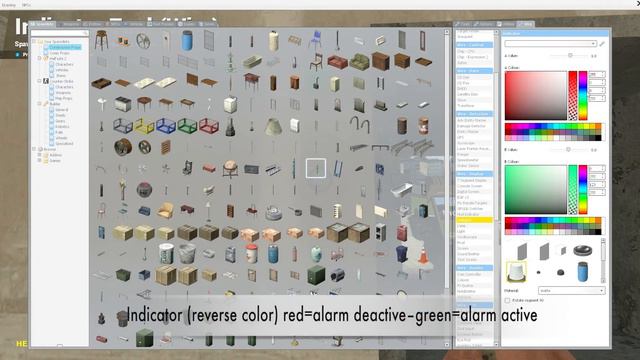Switch to the Post Process tab

click(x=162, y=24)
